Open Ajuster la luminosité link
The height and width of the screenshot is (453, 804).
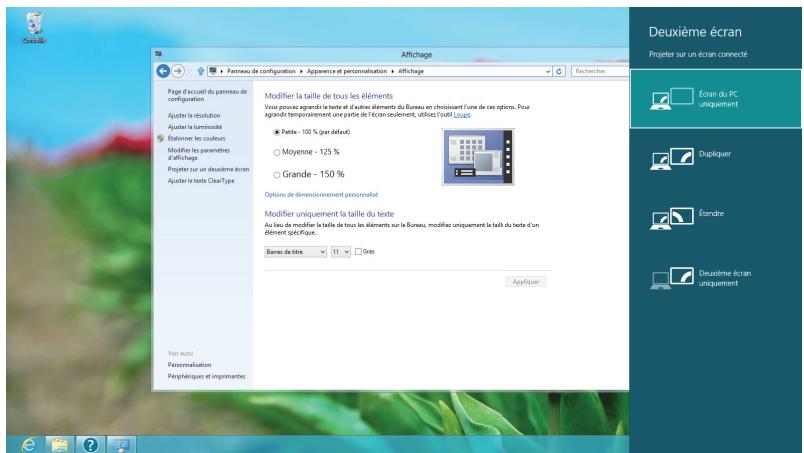coord(195,127)
